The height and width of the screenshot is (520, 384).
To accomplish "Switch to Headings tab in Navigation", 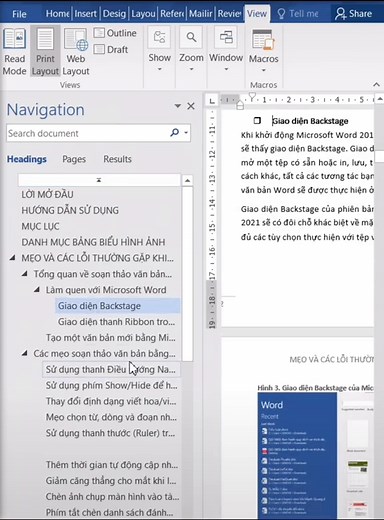I will [27, 159].
